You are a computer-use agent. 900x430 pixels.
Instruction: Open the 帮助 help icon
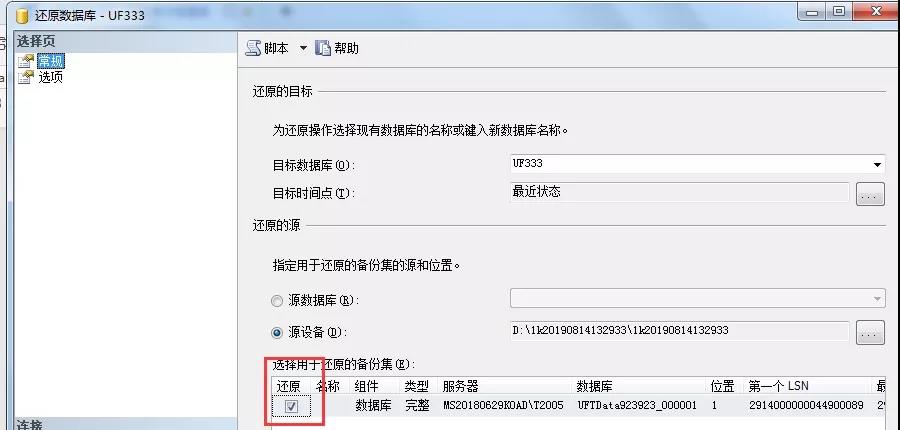pyautogui.click(x=323, y=48)
